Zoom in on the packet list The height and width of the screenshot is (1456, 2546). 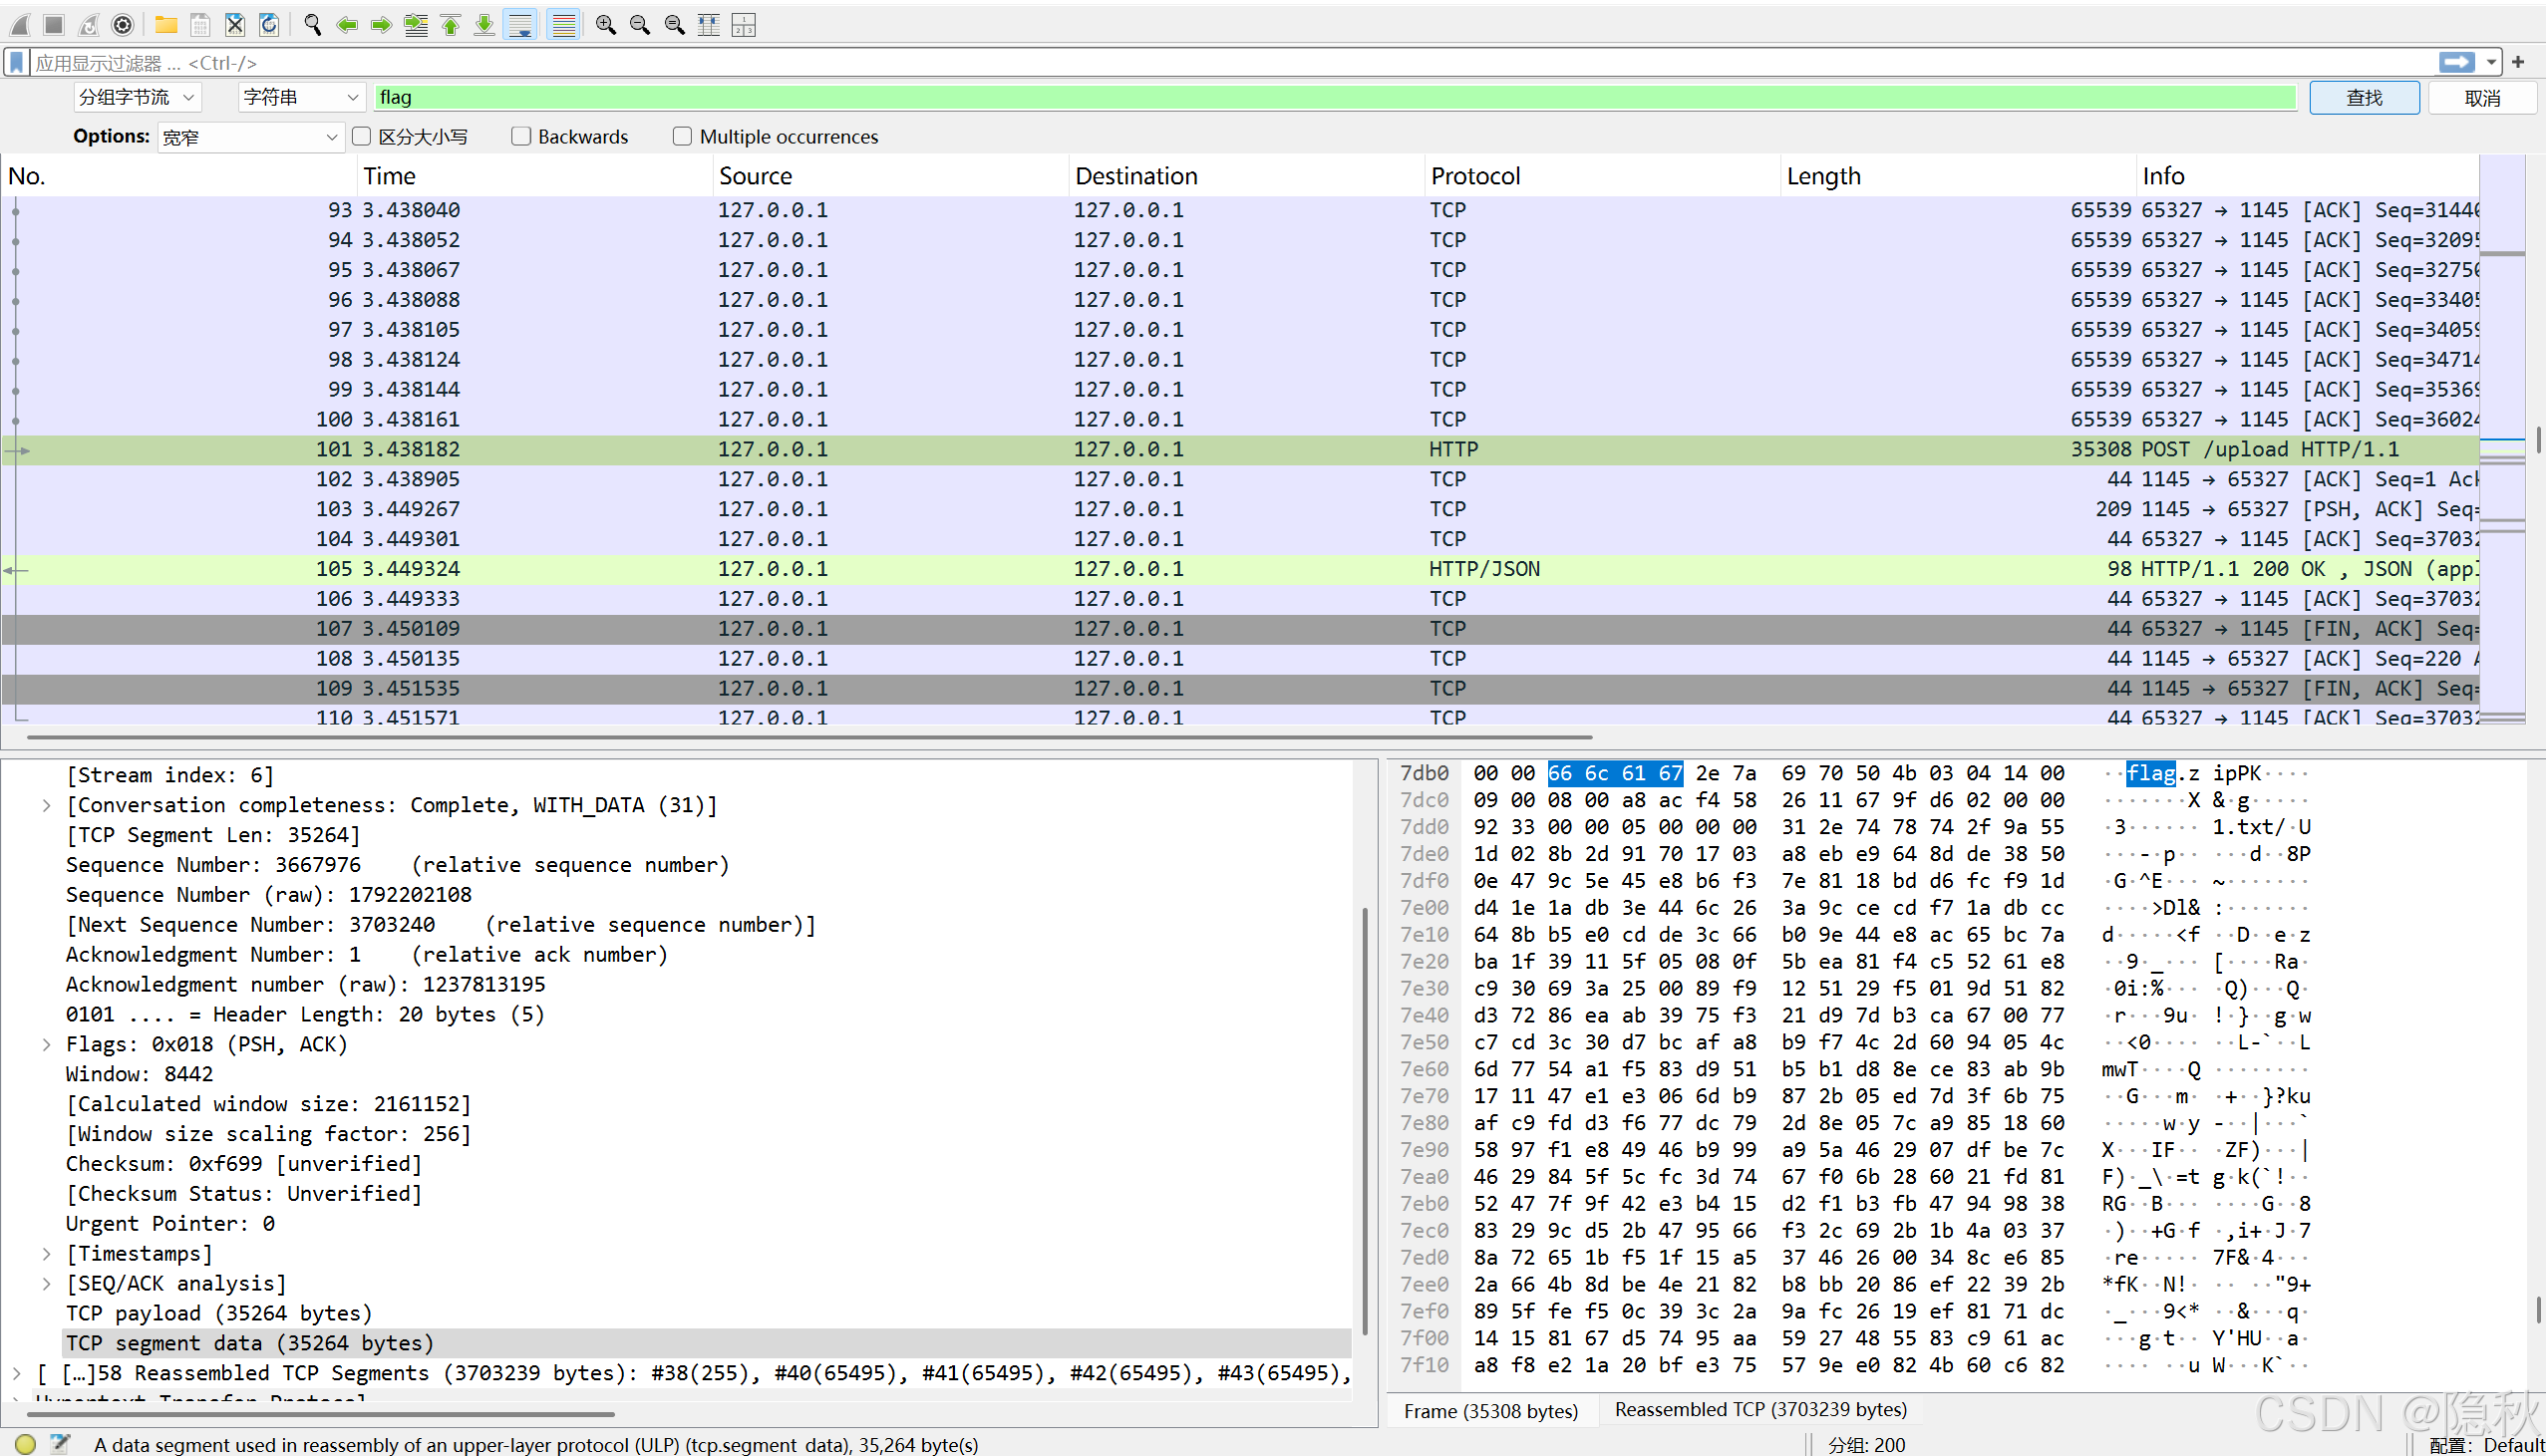605,25
